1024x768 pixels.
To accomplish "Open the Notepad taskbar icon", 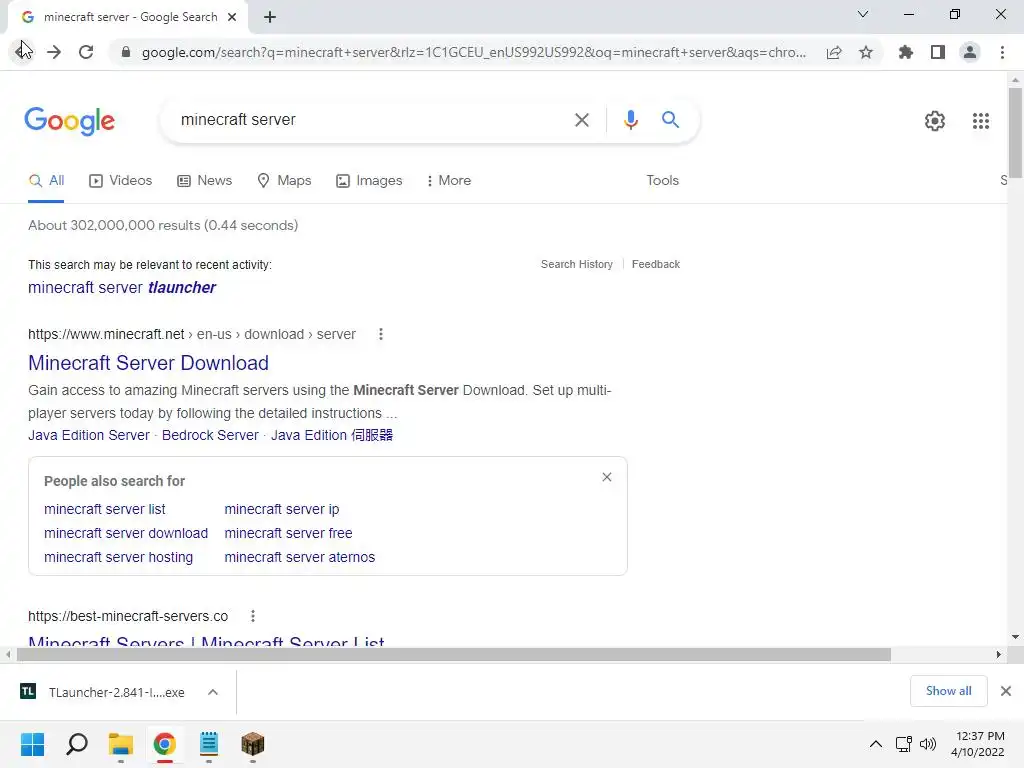I will 209,744.
